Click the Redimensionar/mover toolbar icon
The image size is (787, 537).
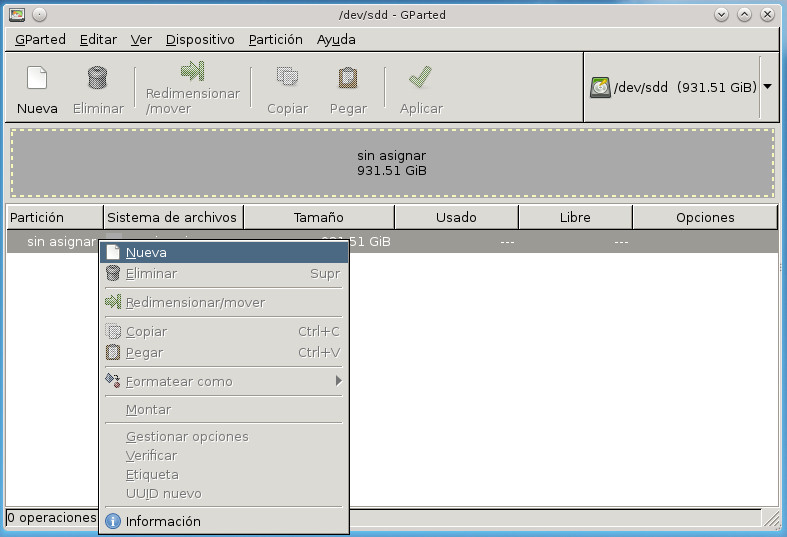193,71
